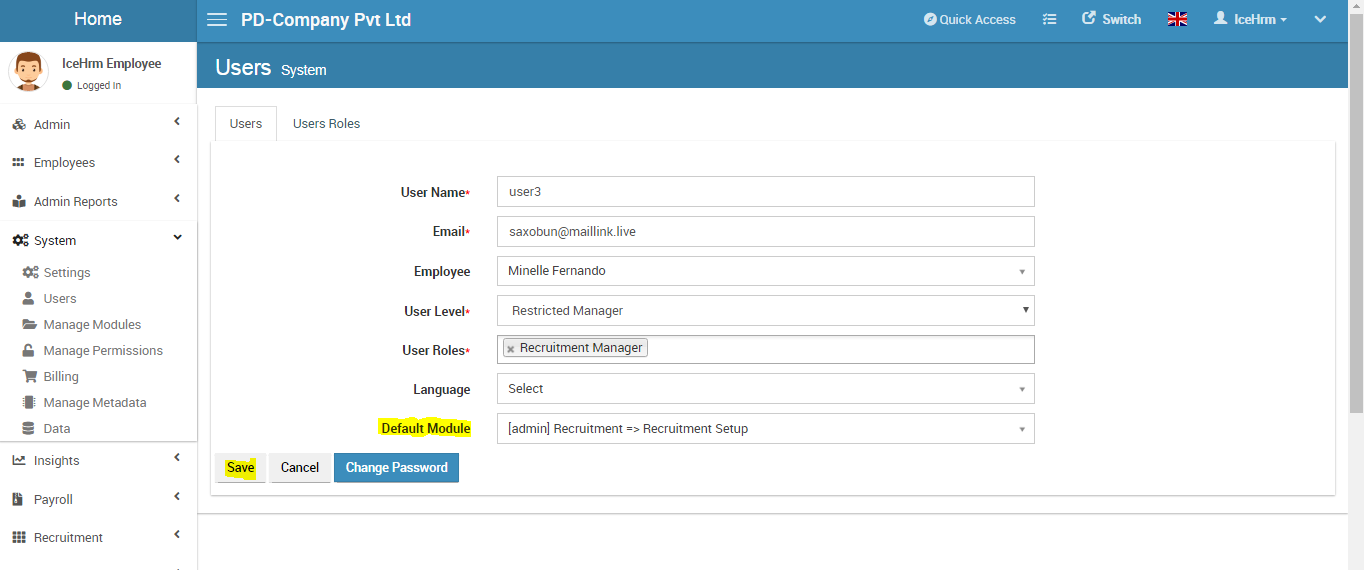Click the Employees grid icon
This screenshot has height=570, width=1364.
click(x=19, y=162)
